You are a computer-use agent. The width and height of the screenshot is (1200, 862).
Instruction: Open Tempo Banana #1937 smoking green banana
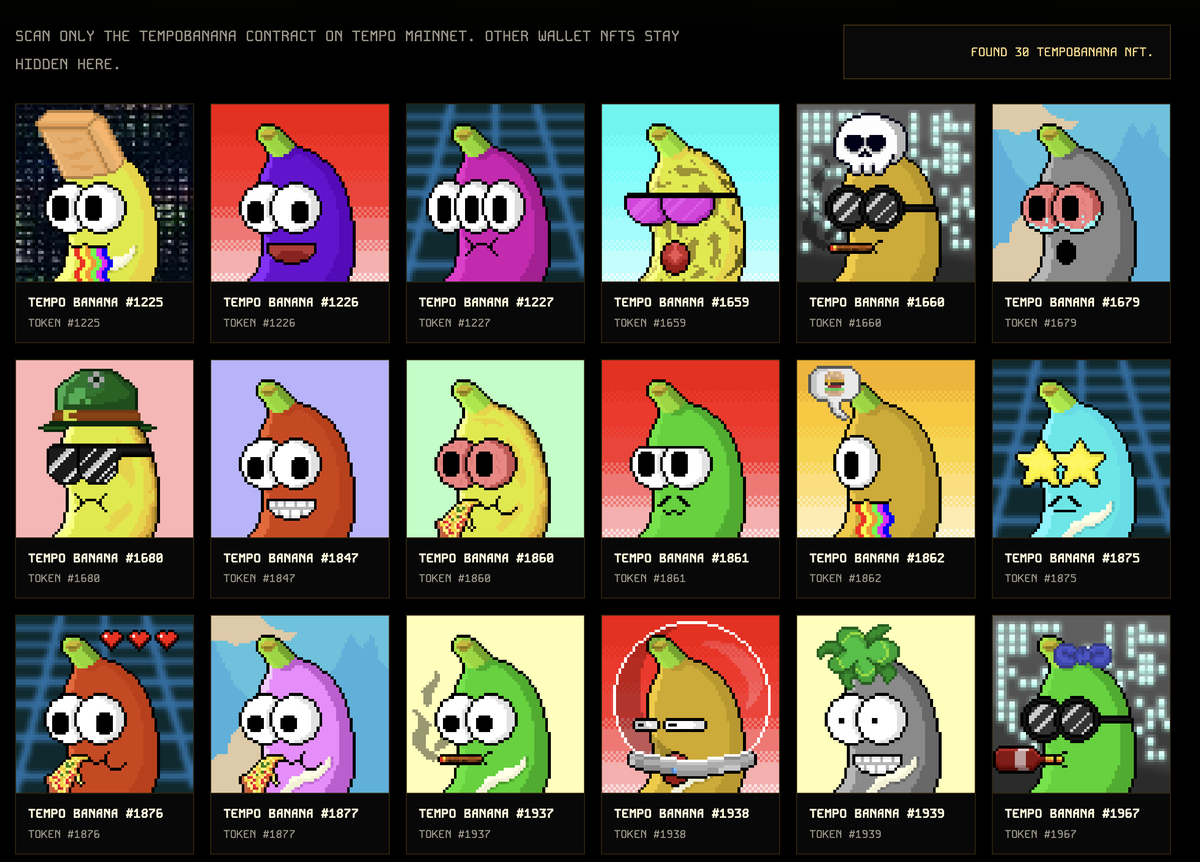click(495, 705)
